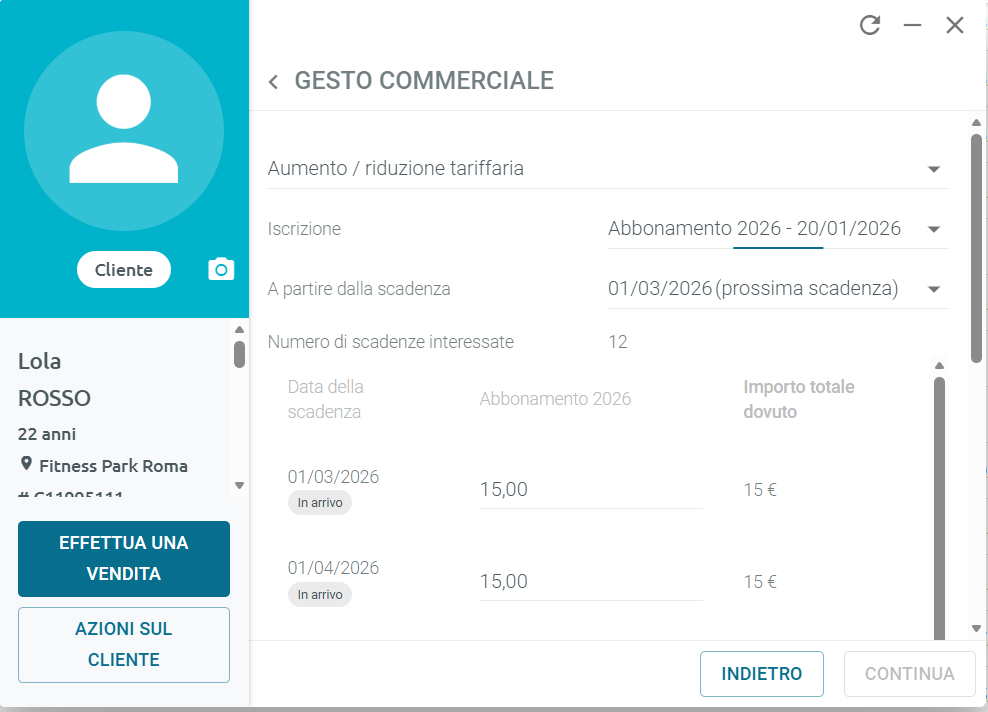Go back using the arrow beside GESTO COMMERCIALE

point(273,81)
